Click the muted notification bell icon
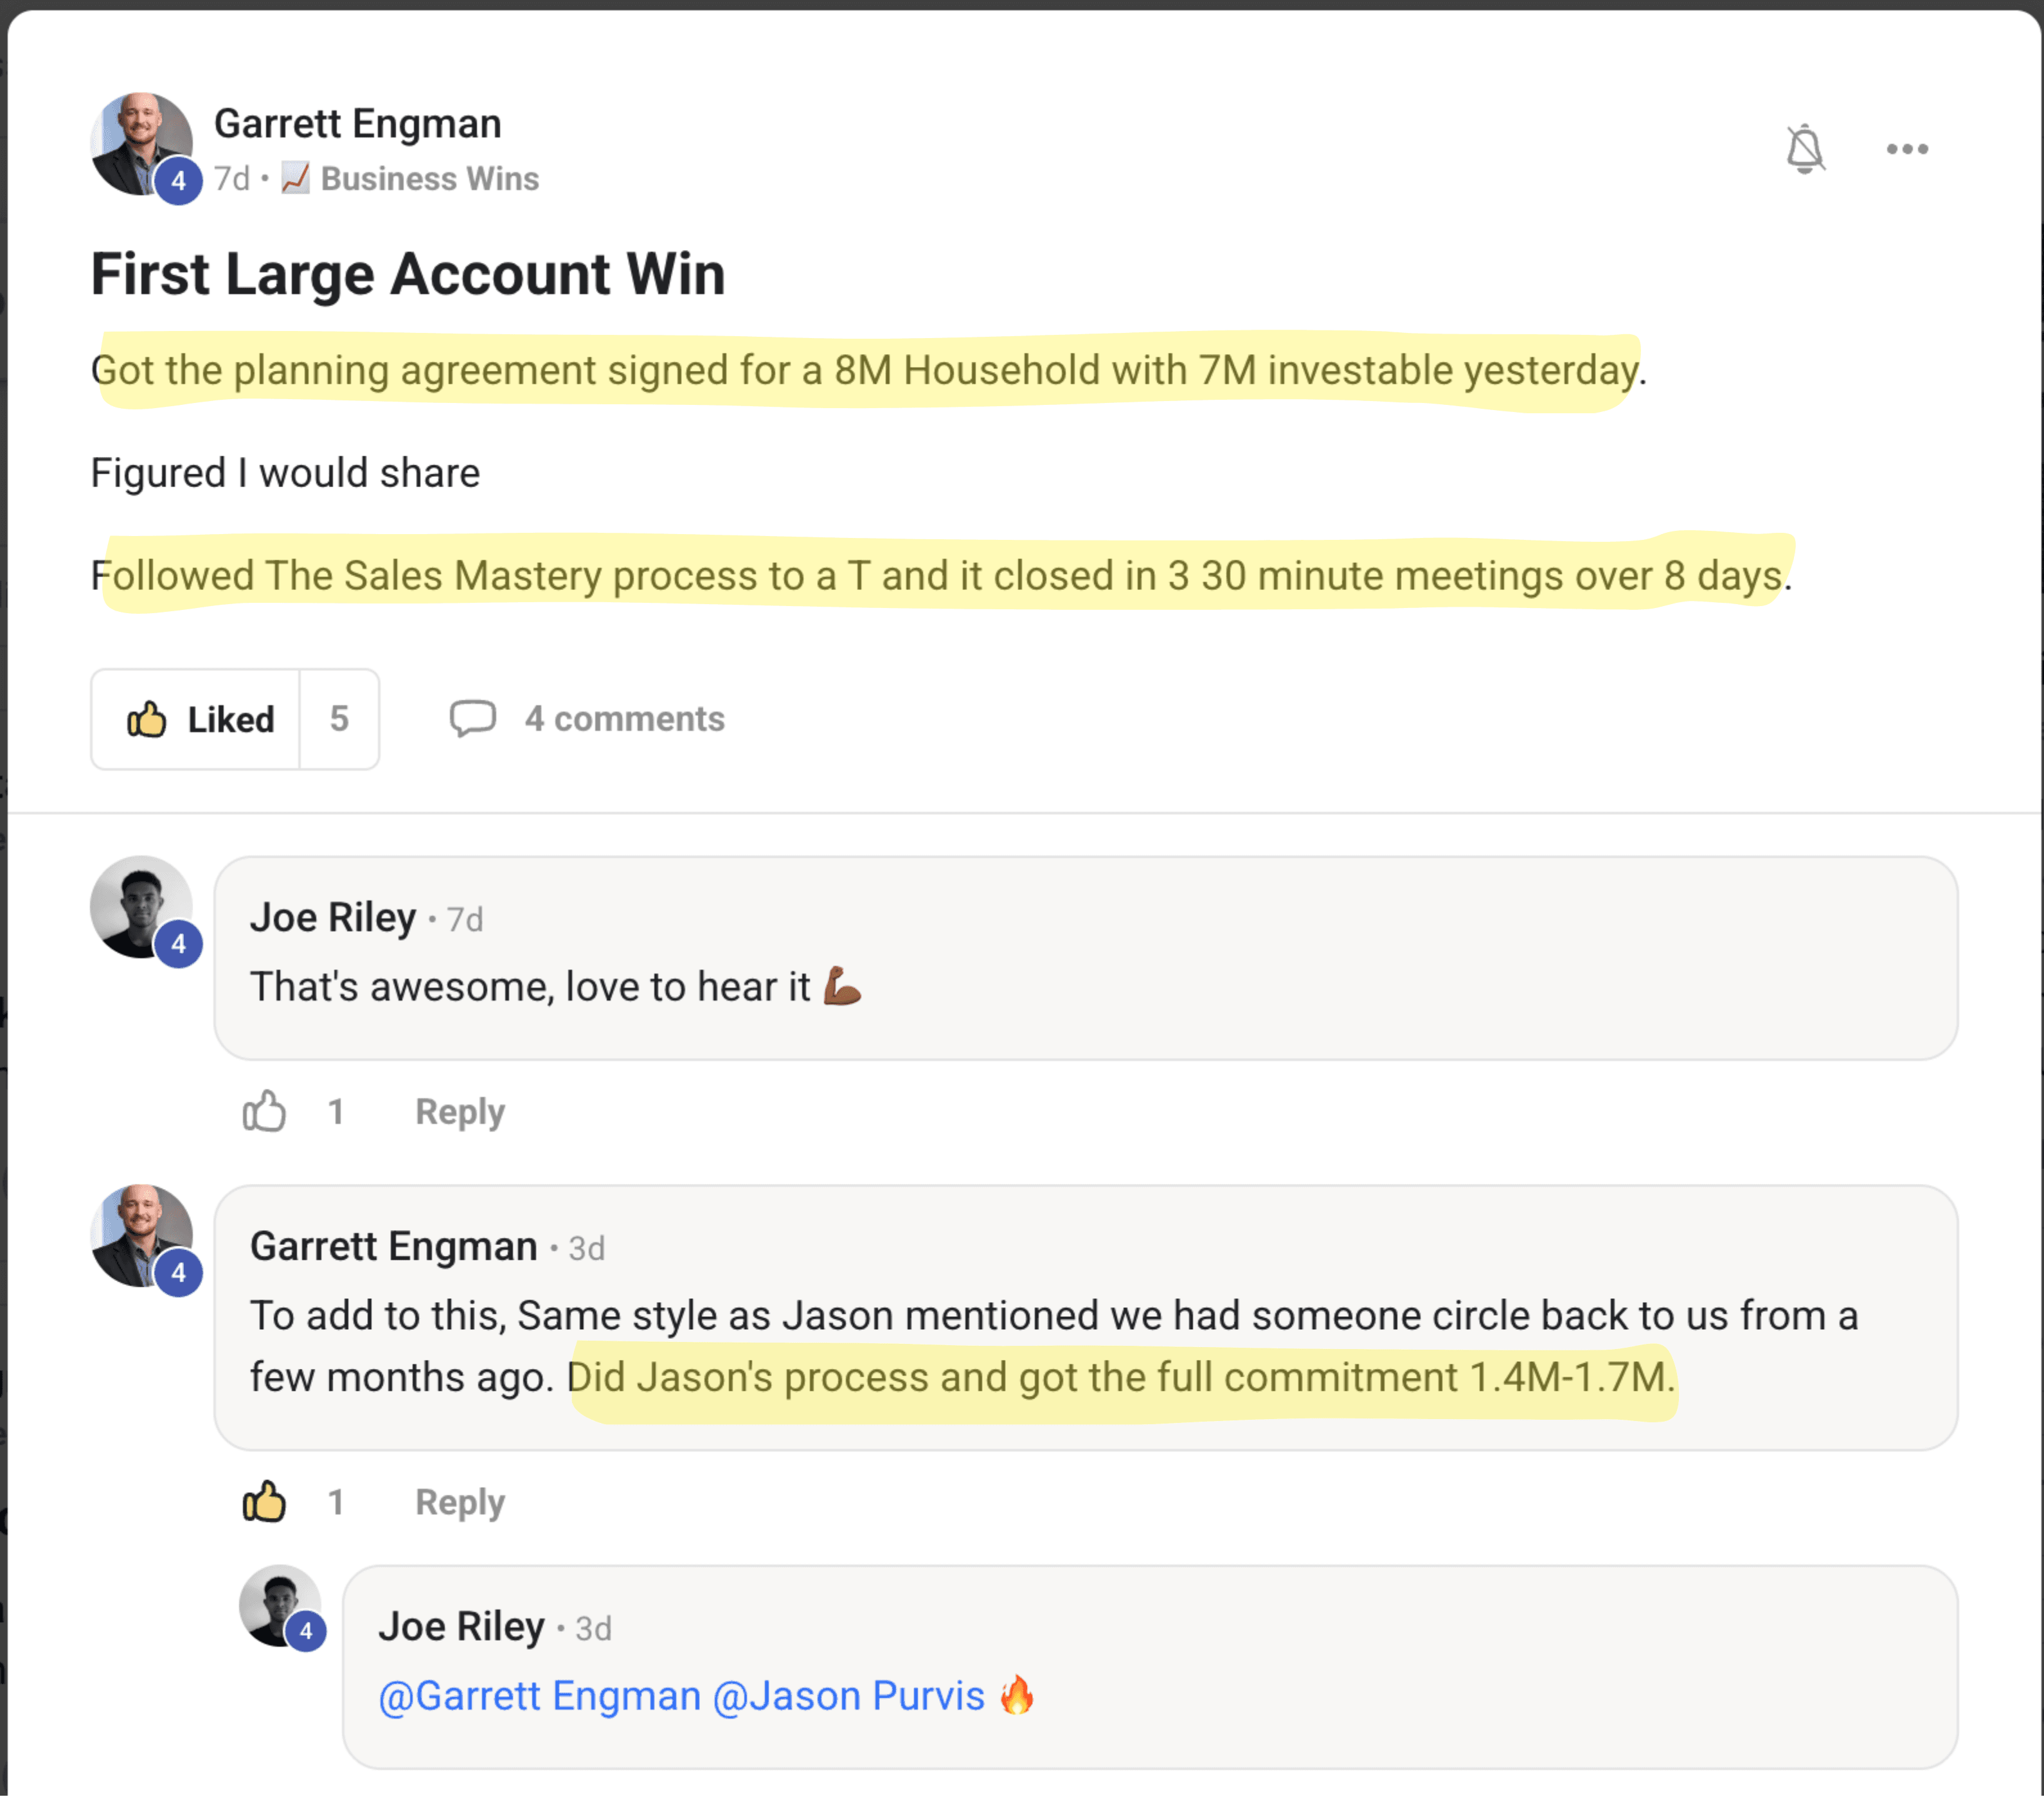This screenshot has height=1797, width=2044. [x=1805, y=150]
